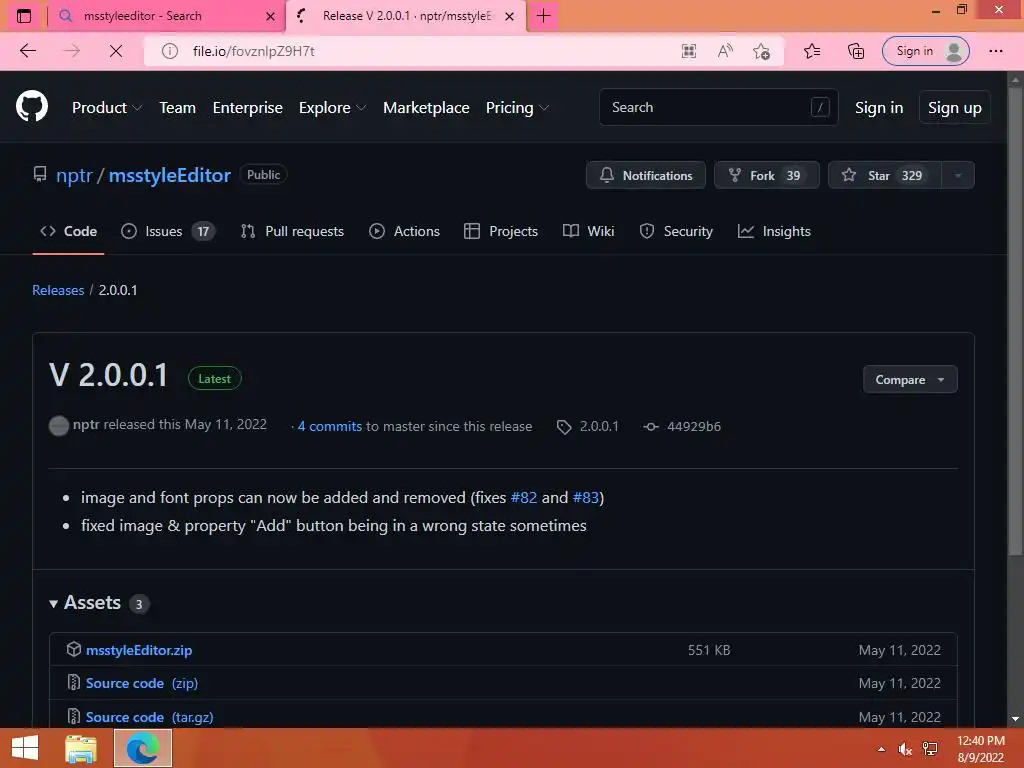Open the Projects tab
The image size is (1024, 768).
[x=501, y=231]
